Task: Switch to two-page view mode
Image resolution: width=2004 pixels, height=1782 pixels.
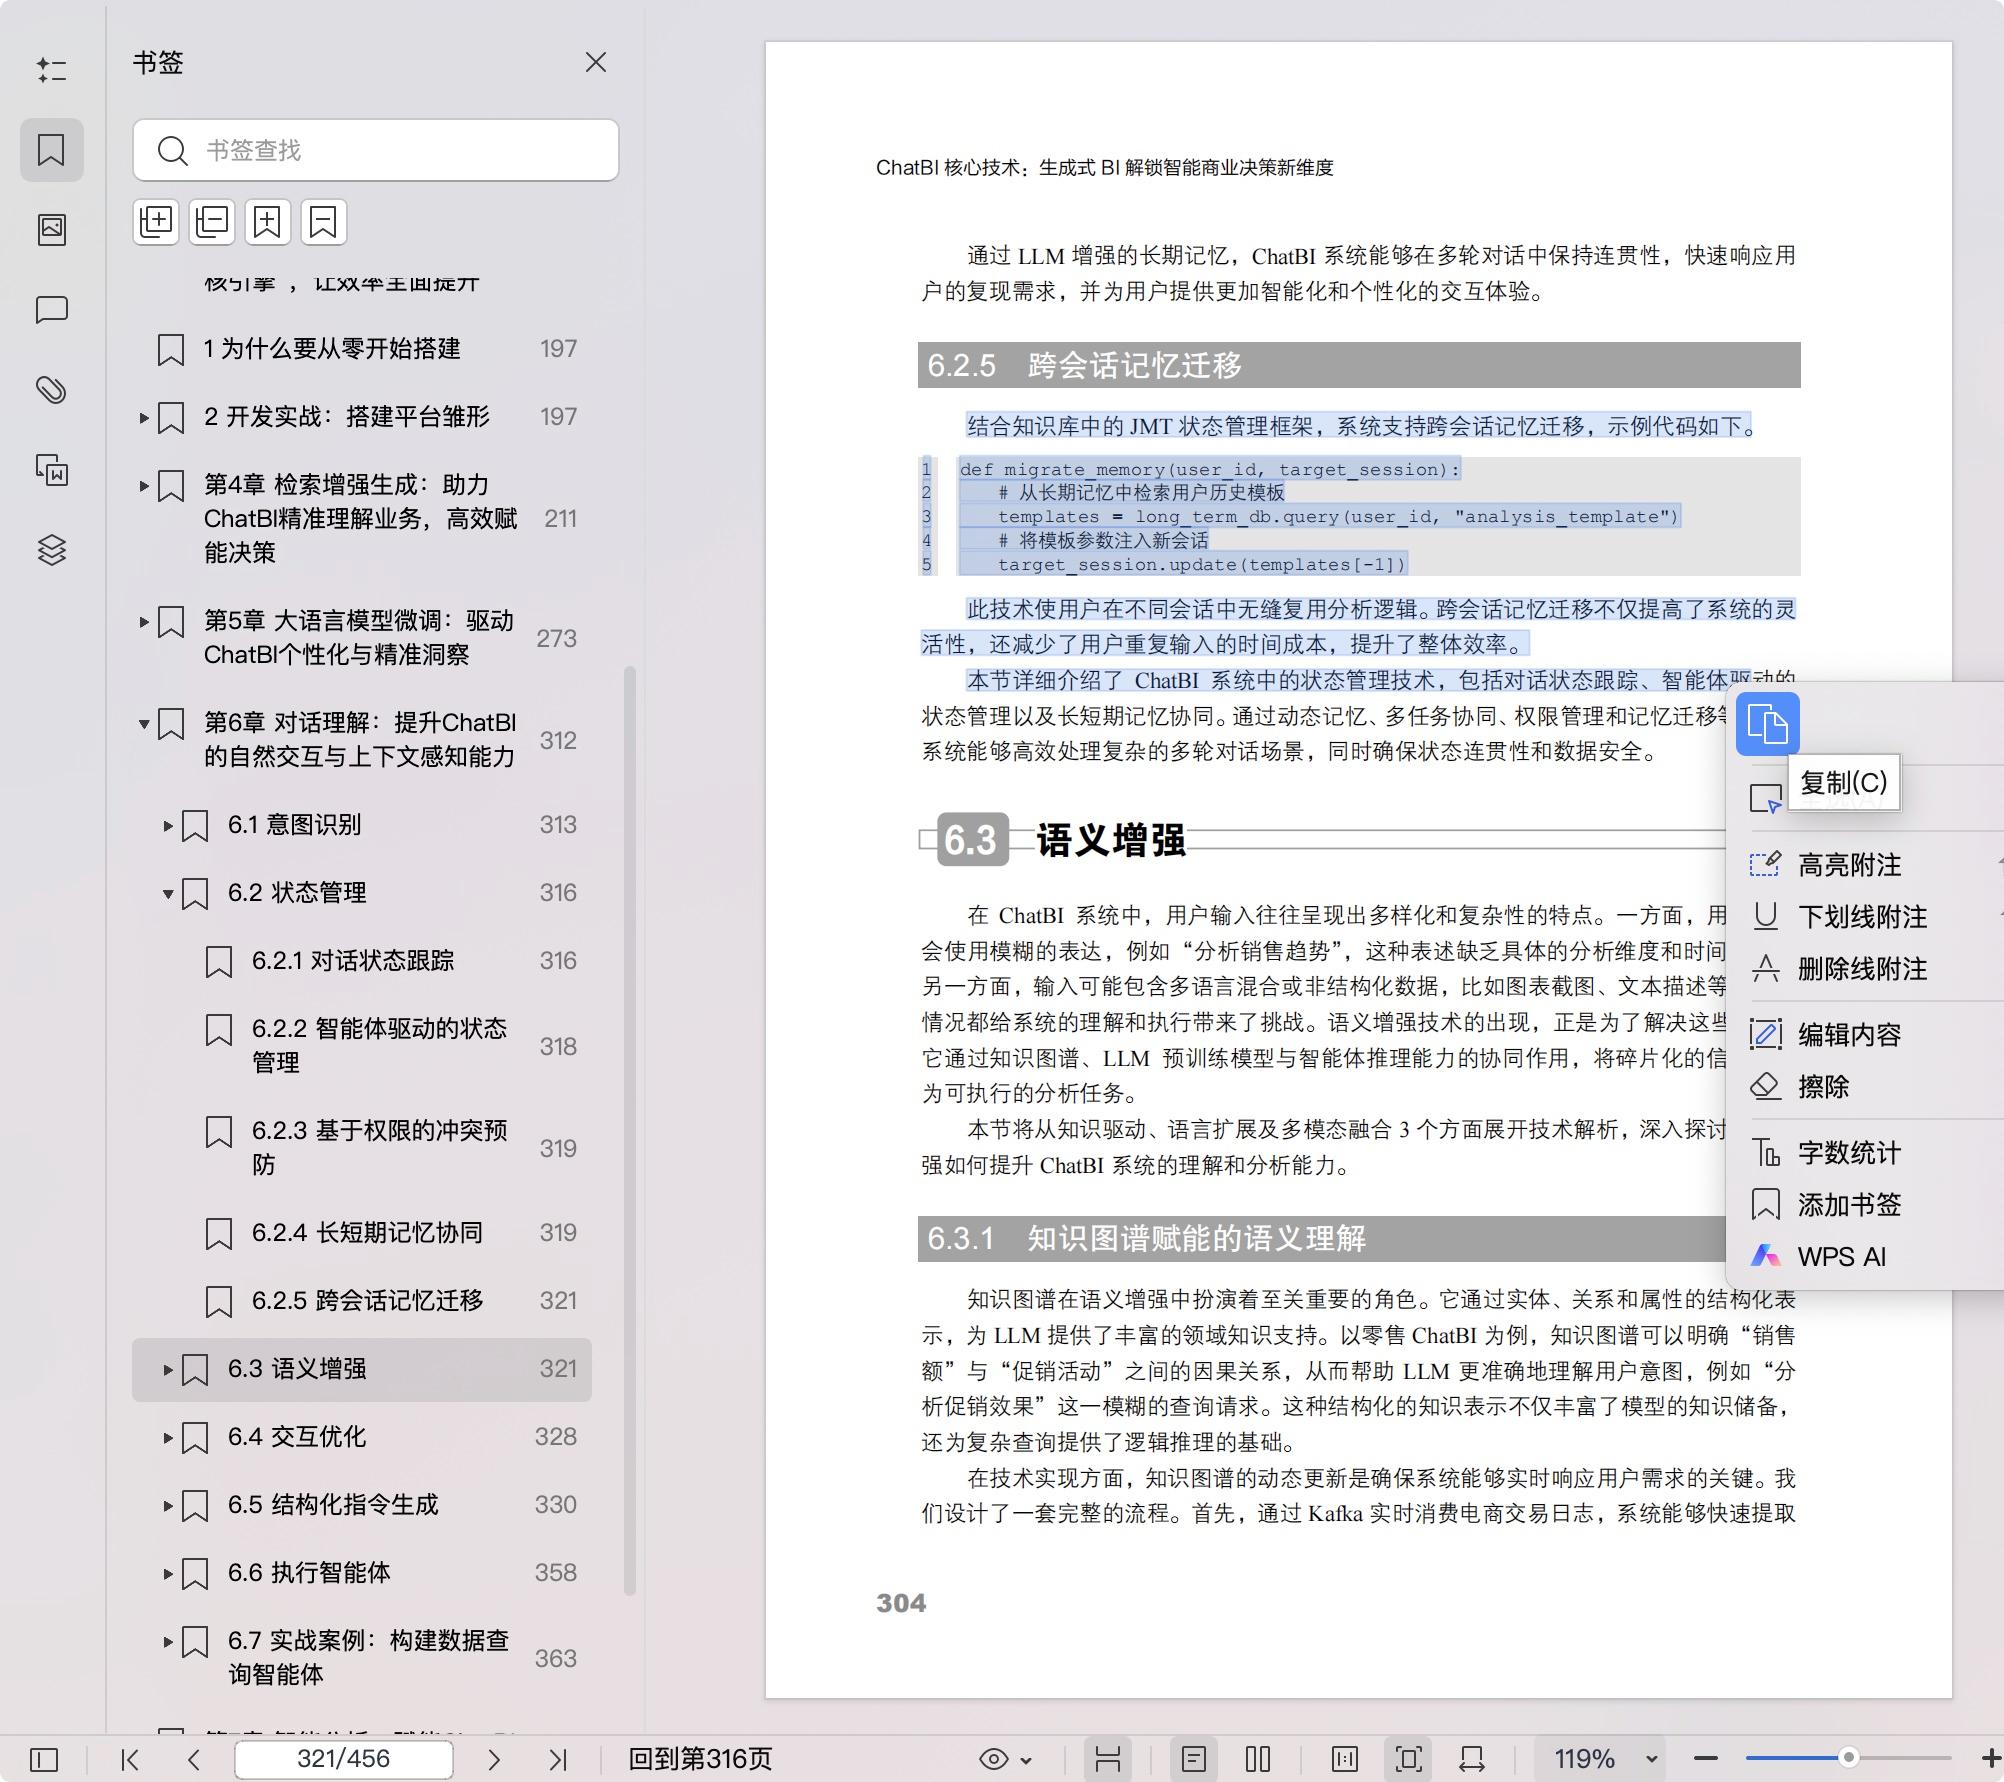Action: point(1258,1759)
